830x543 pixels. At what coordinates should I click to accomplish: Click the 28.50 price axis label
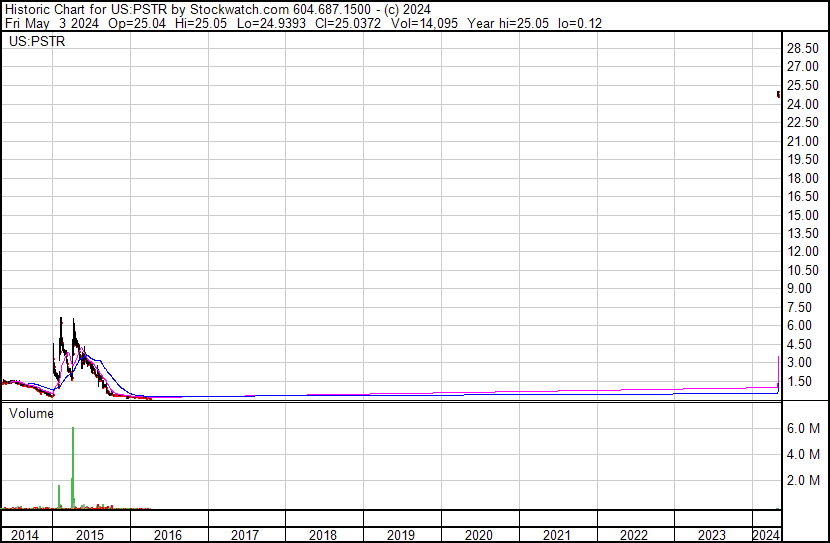[x=802, y=49]
